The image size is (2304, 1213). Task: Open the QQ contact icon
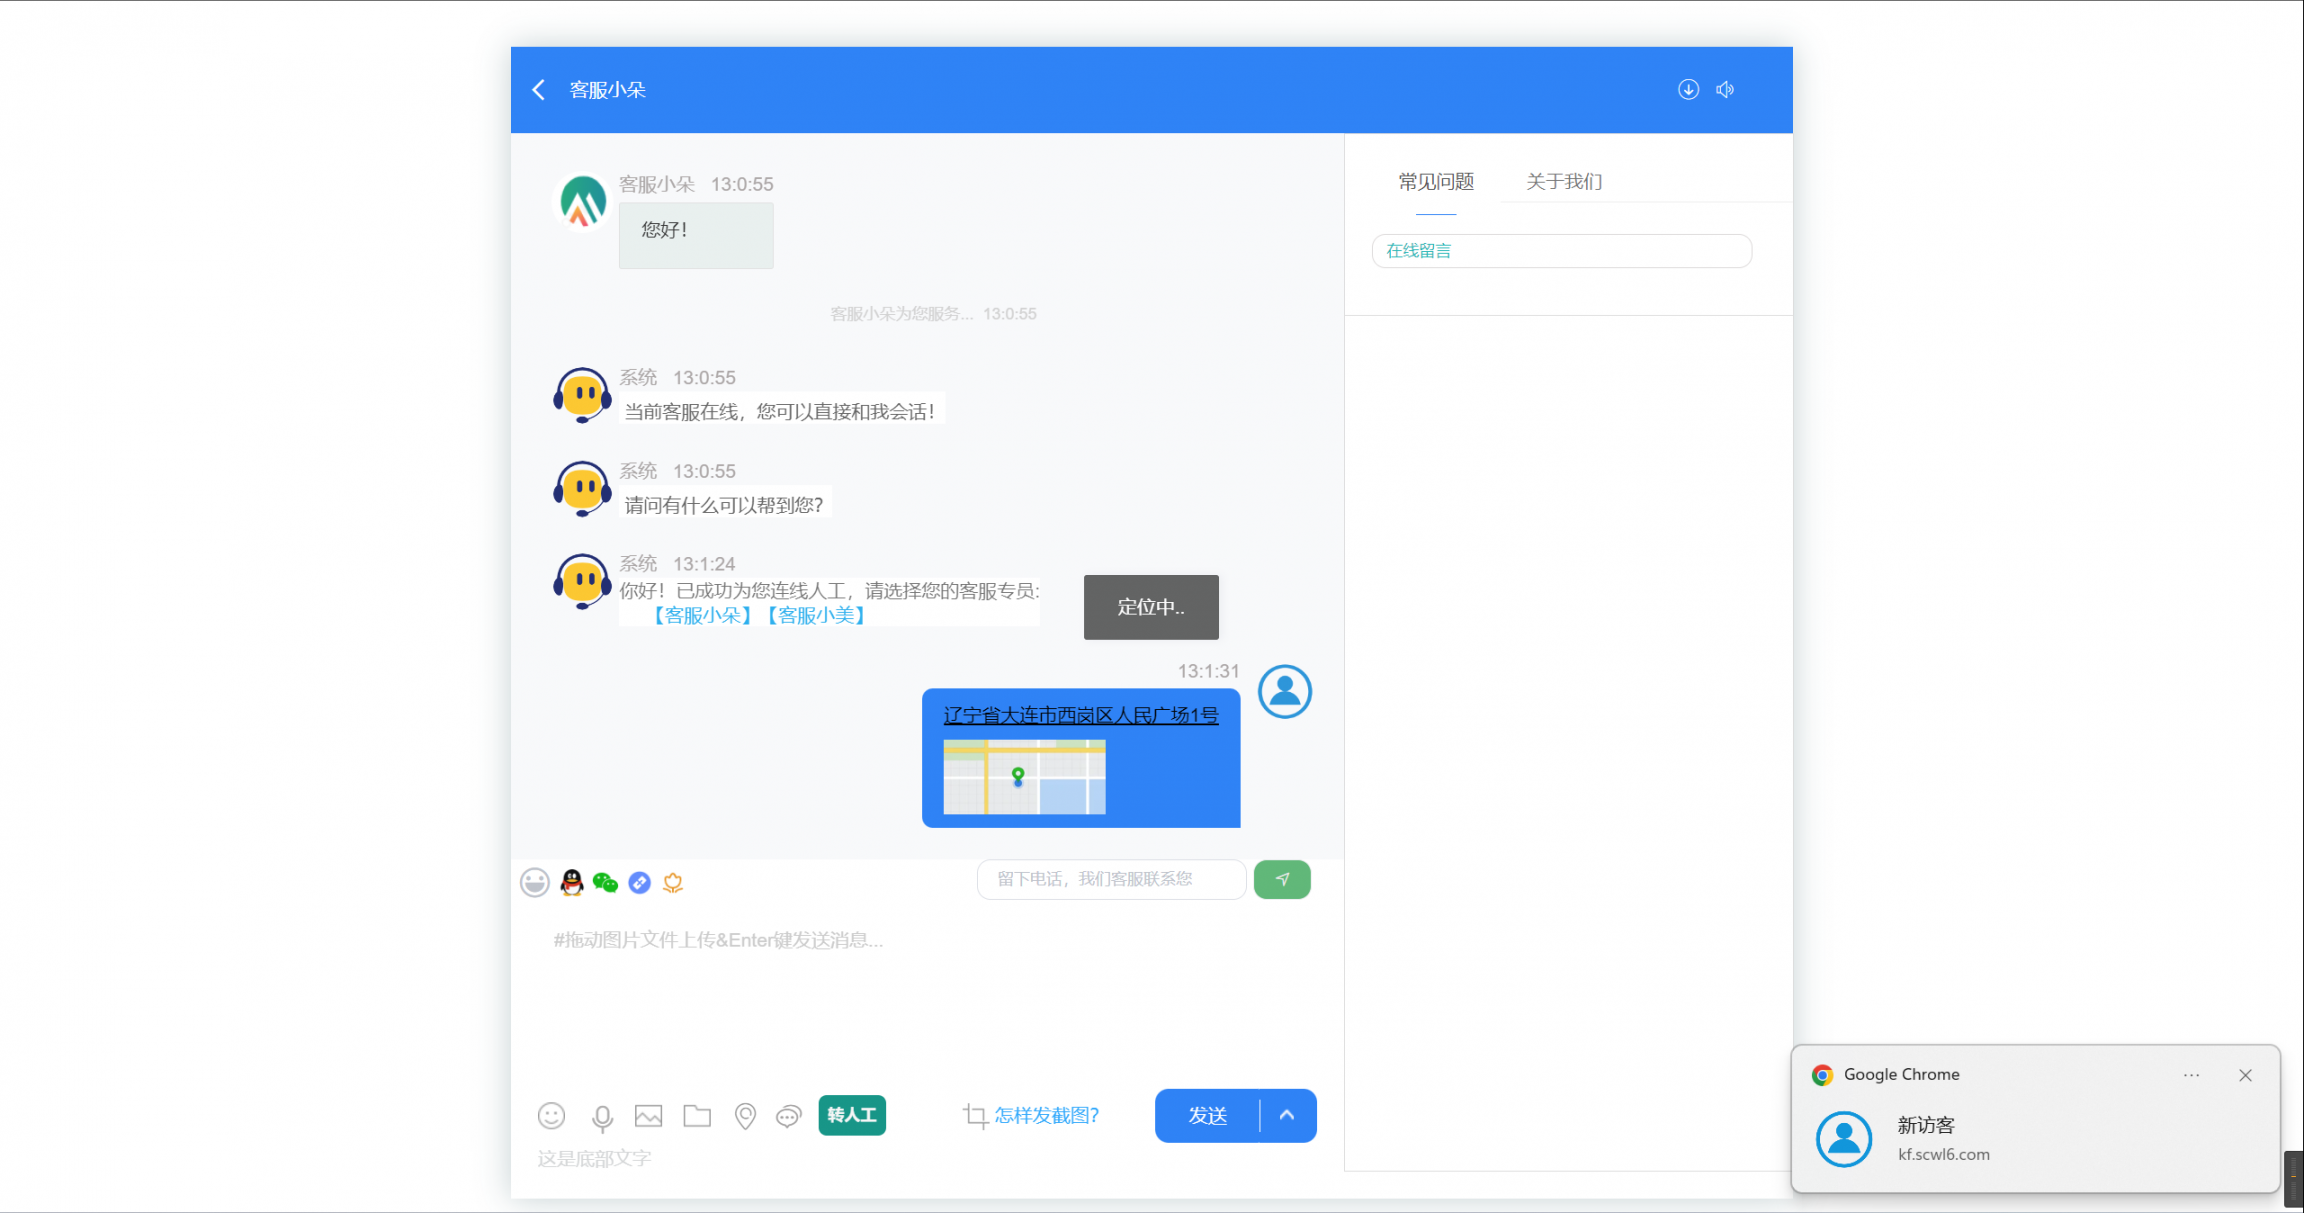[x=570, y=882]
